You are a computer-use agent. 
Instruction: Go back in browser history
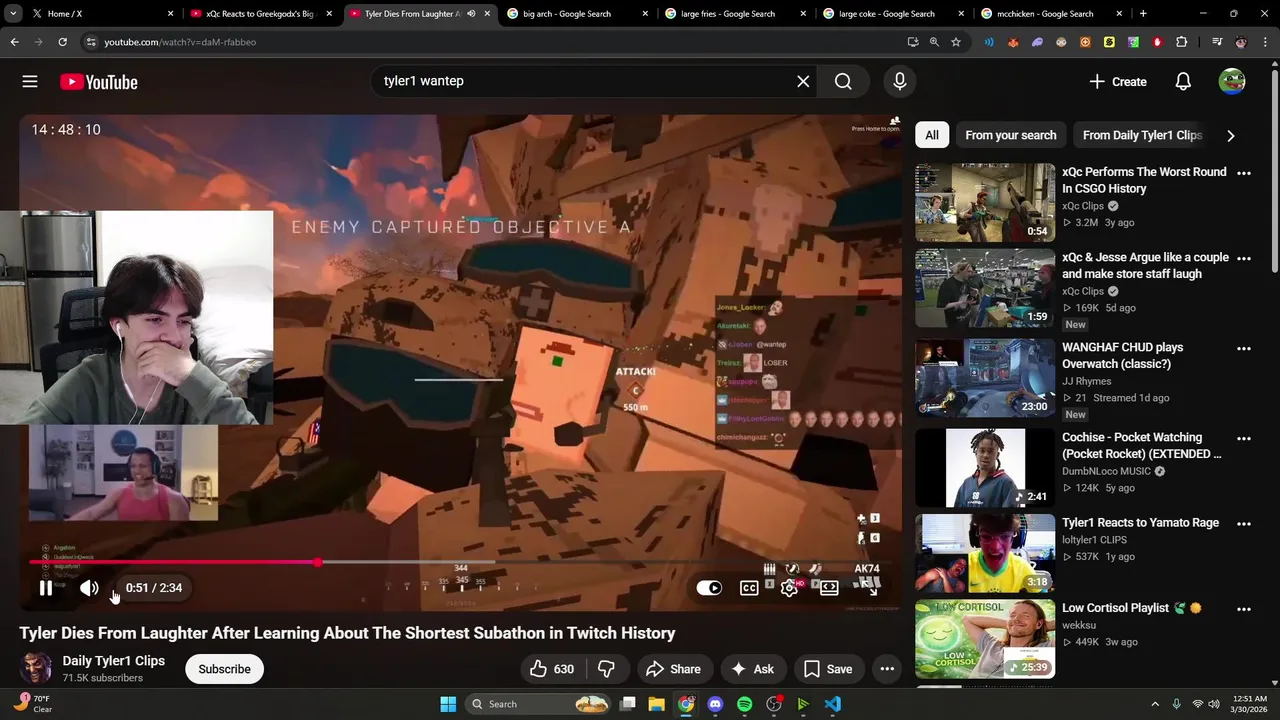[14, 42]
